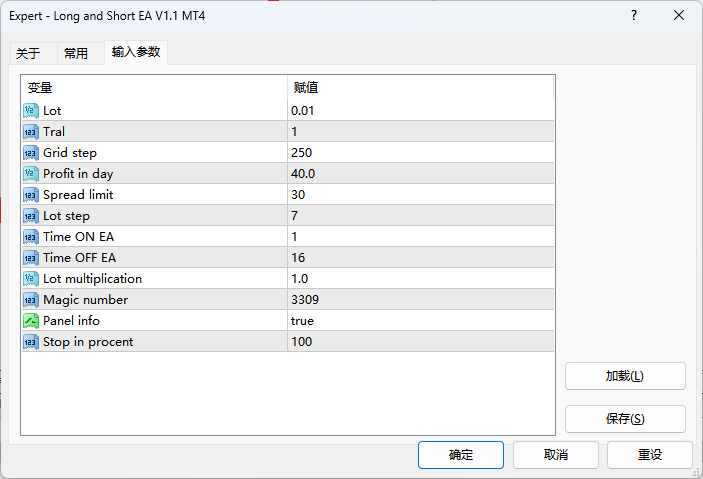Select the Lot value 0.01 cell

421,111
